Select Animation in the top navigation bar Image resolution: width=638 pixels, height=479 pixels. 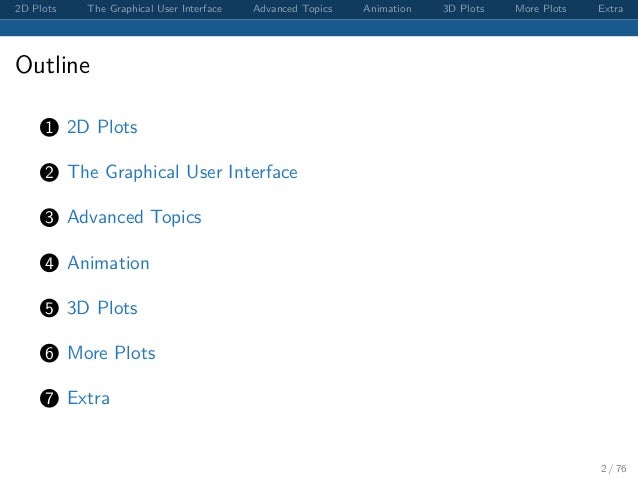point(387,9)
